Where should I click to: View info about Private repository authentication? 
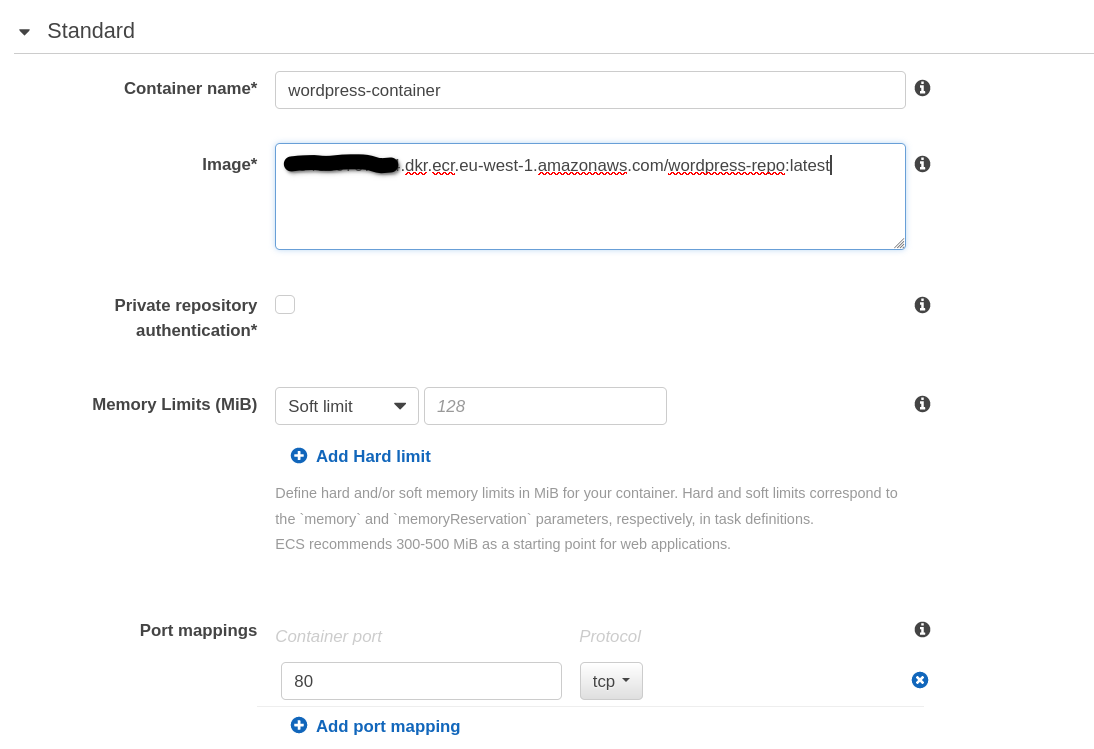tap(922, 305)
